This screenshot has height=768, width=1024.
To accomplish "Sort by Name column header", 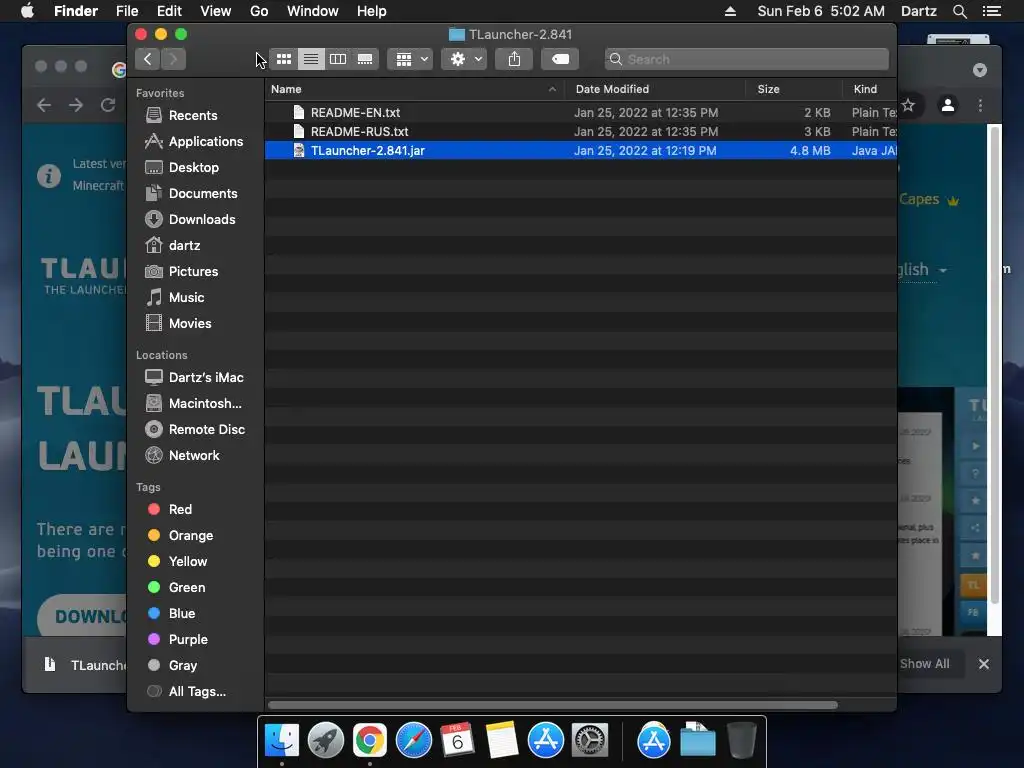I will [x=415, y=89].
